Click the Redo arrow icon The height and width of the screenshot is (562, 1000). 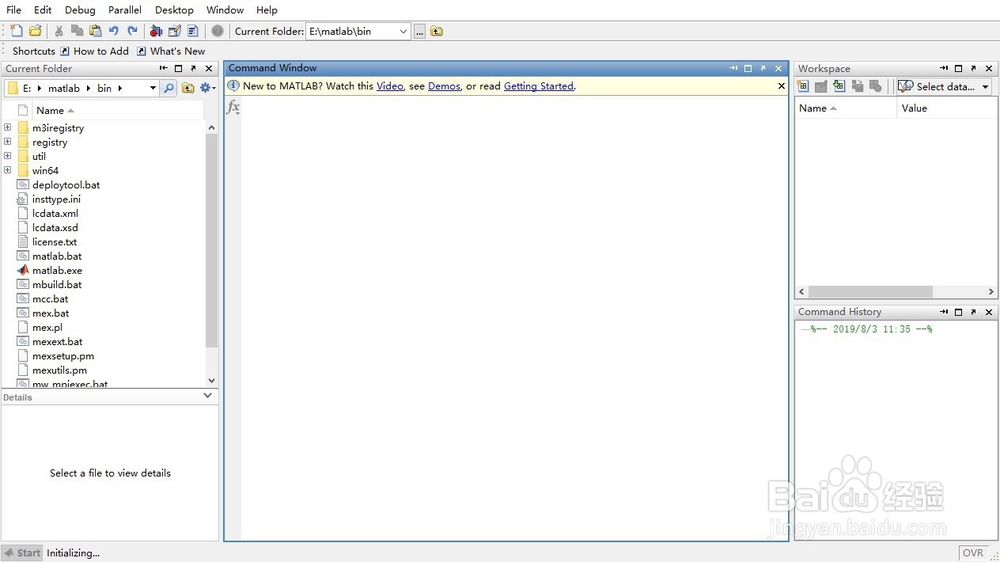point(132,31)
